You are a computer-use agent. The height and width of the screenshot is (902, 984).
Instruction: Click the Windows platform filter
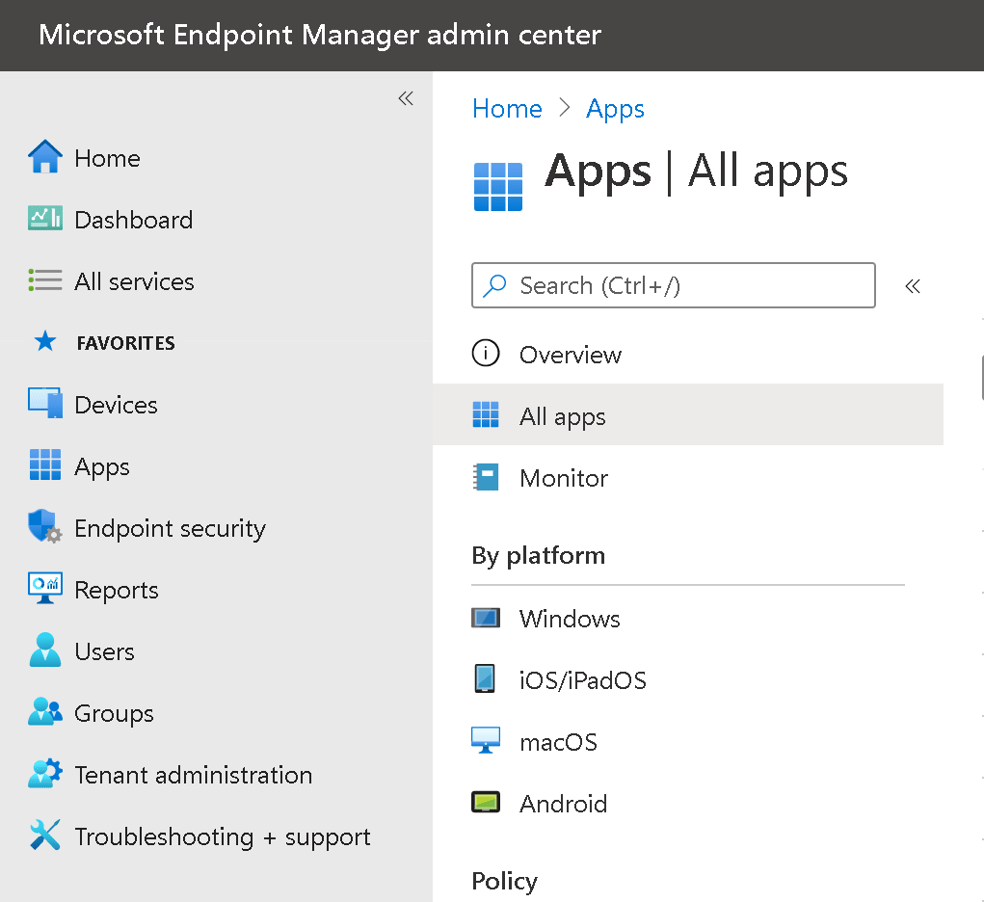click(569, 618)
